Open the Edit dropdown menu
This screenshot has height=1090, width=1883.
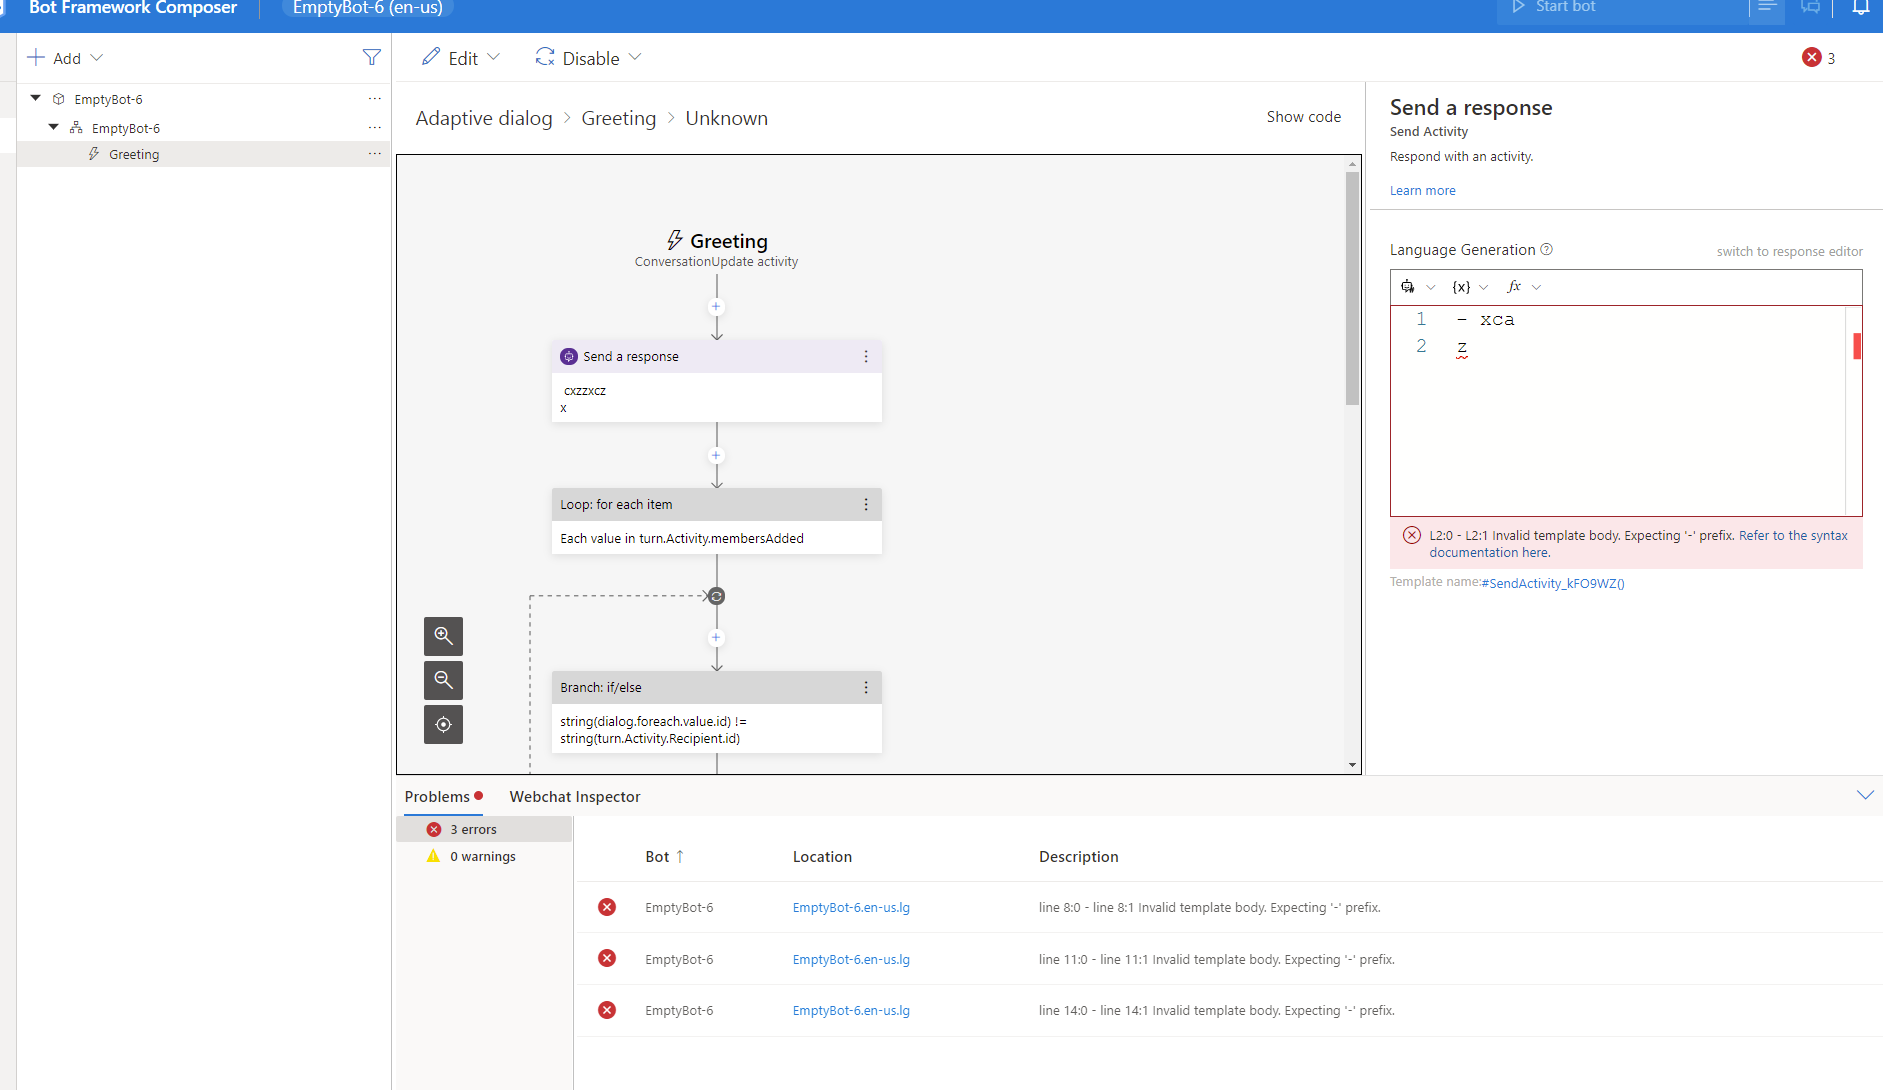point(460,58)
